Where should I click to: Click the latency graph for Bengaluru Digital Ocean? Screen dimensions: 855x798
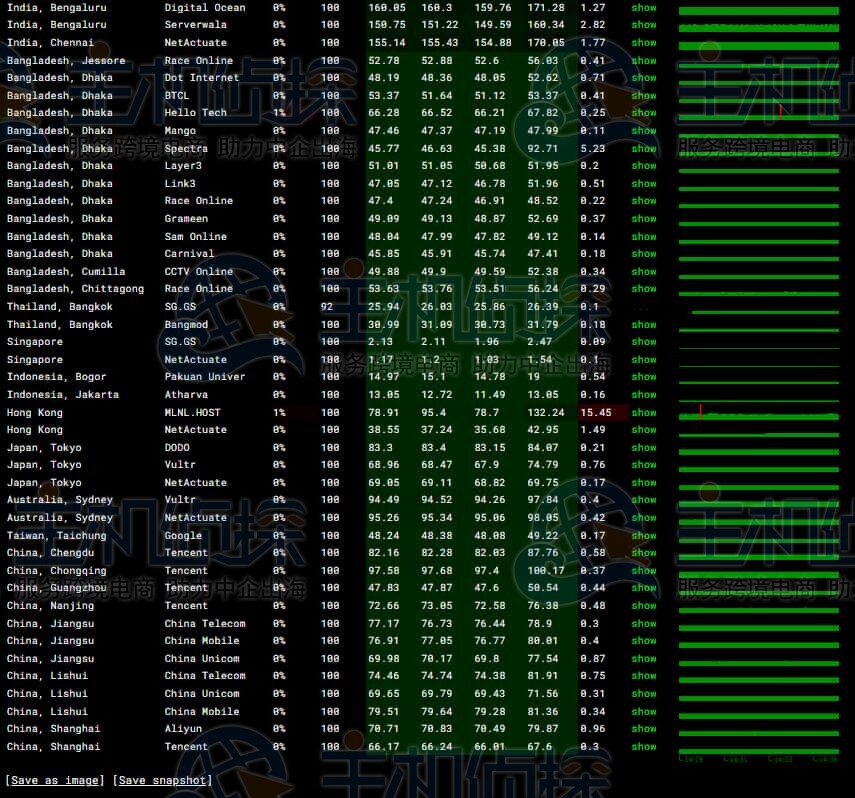(x=758, y=9)
